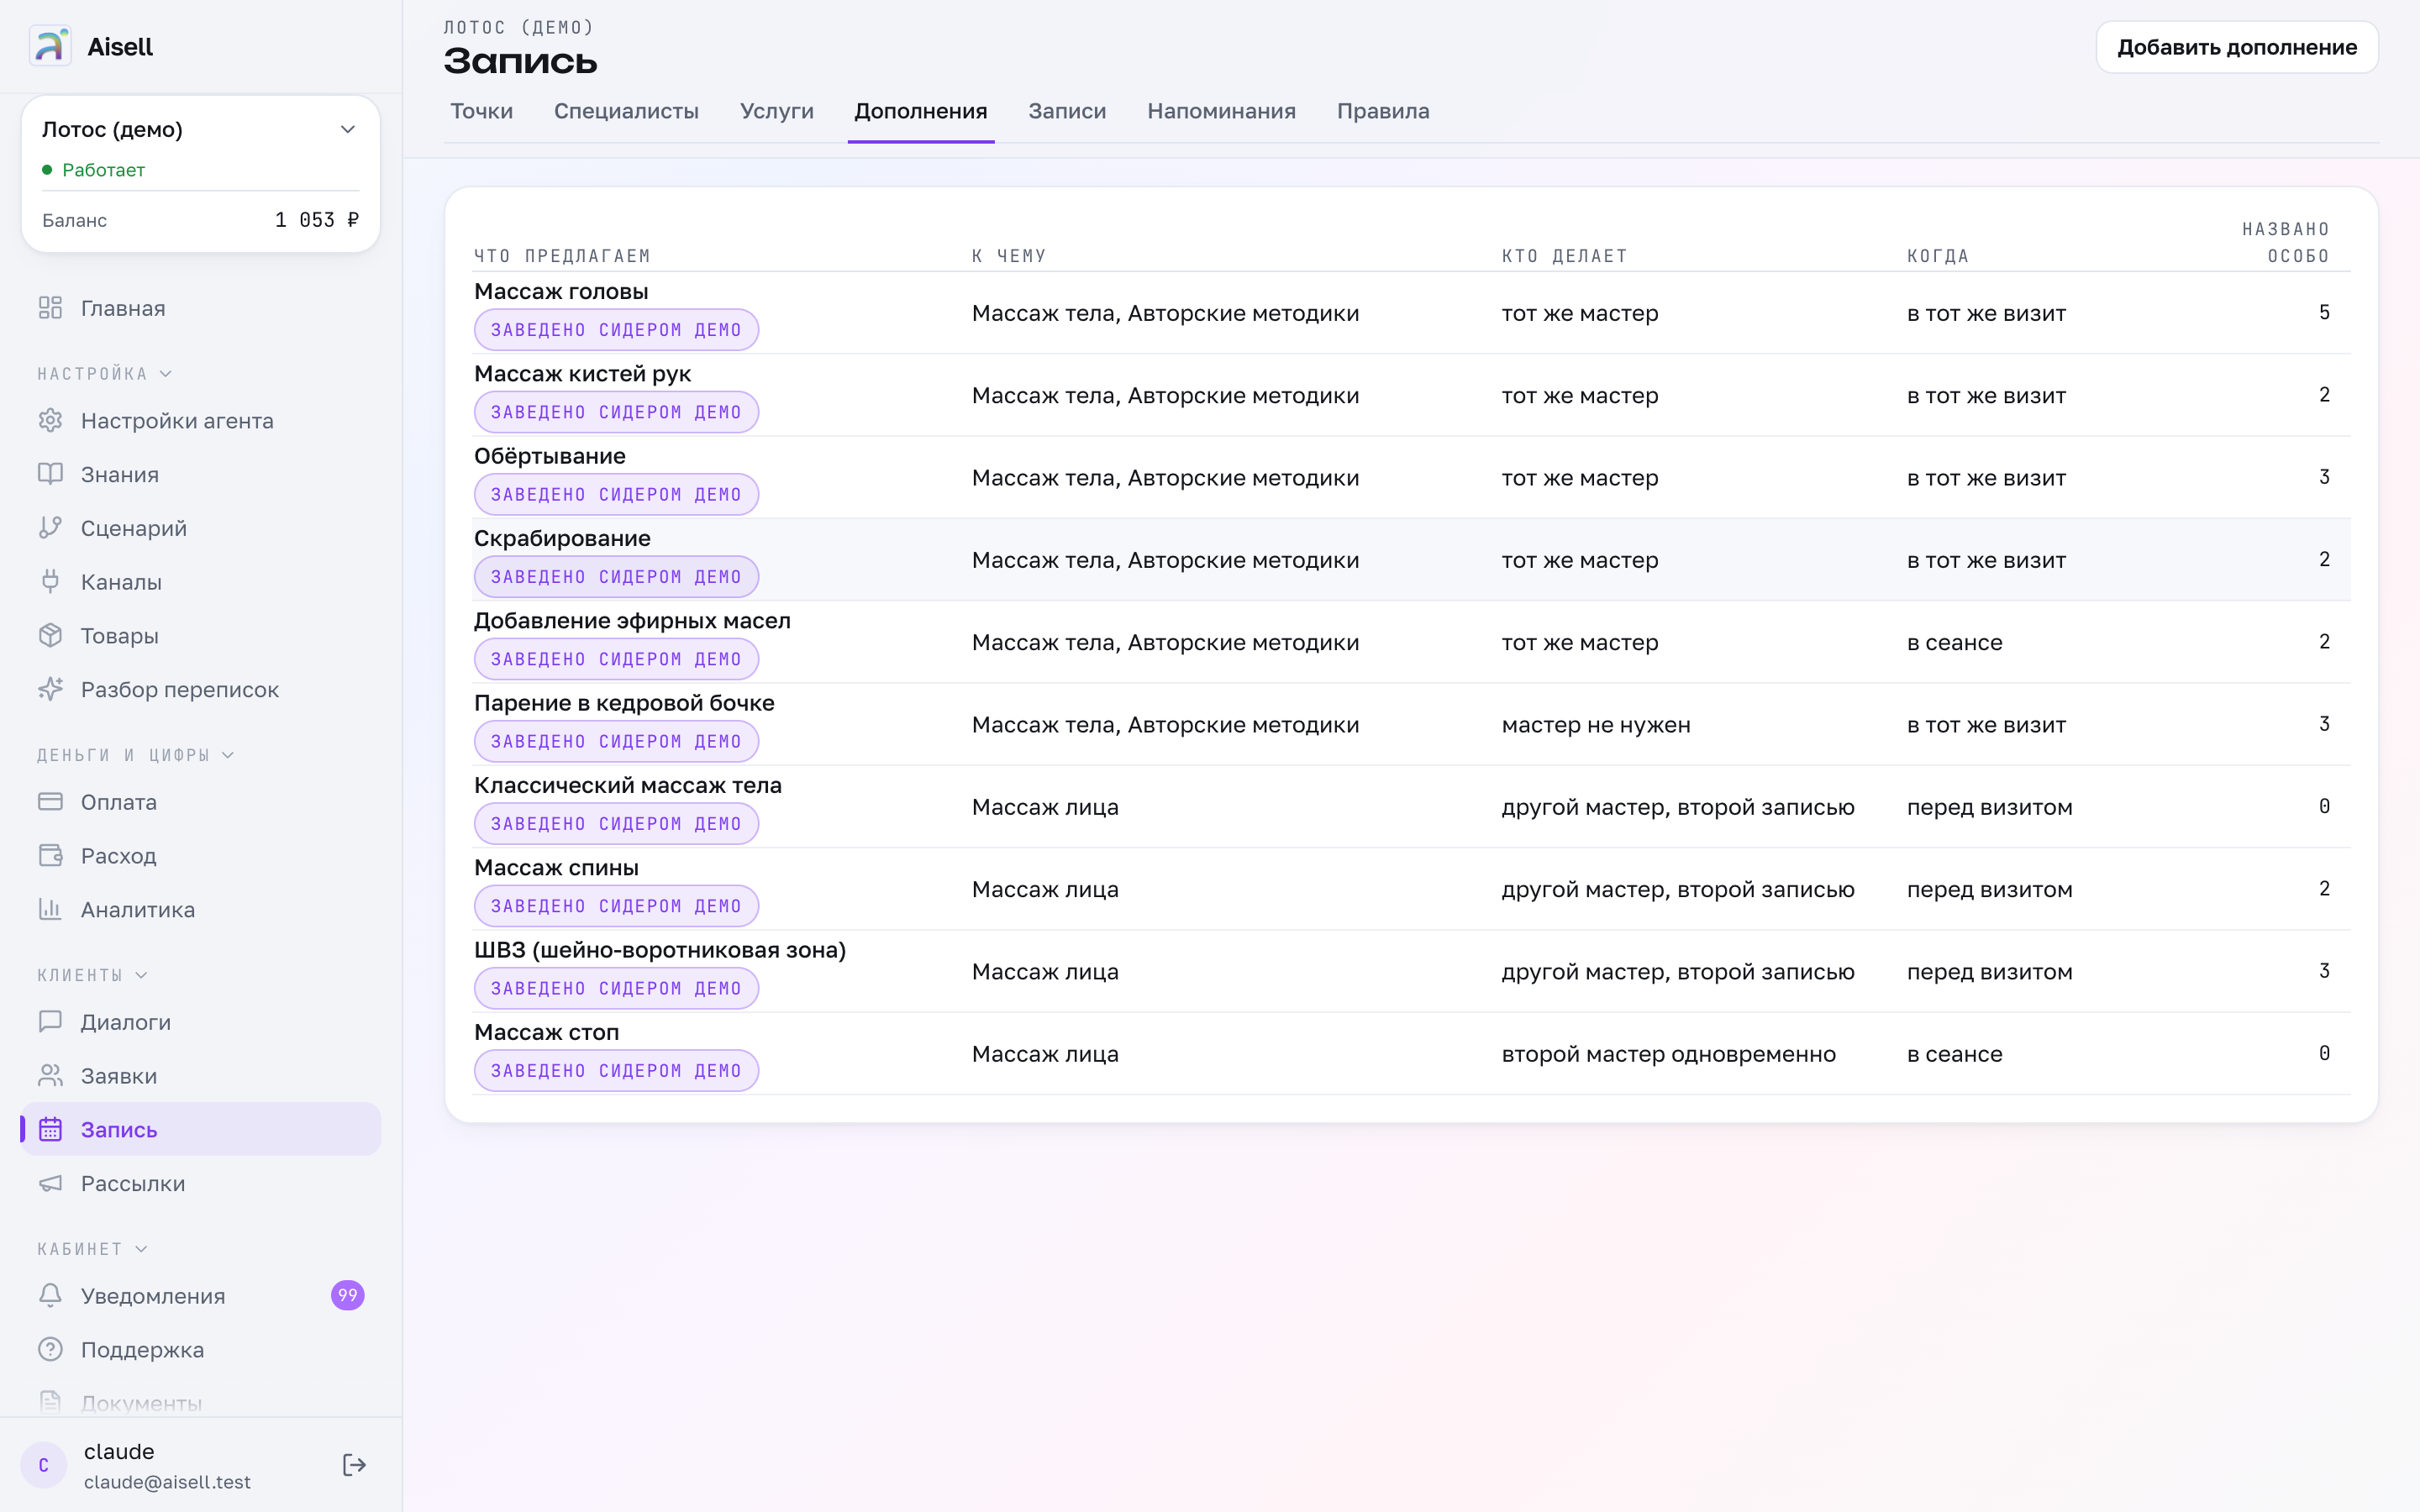Open the Классический массаж тела row
Viewport: 2420px width, 1512px height.
click(x=1412, y=807)
